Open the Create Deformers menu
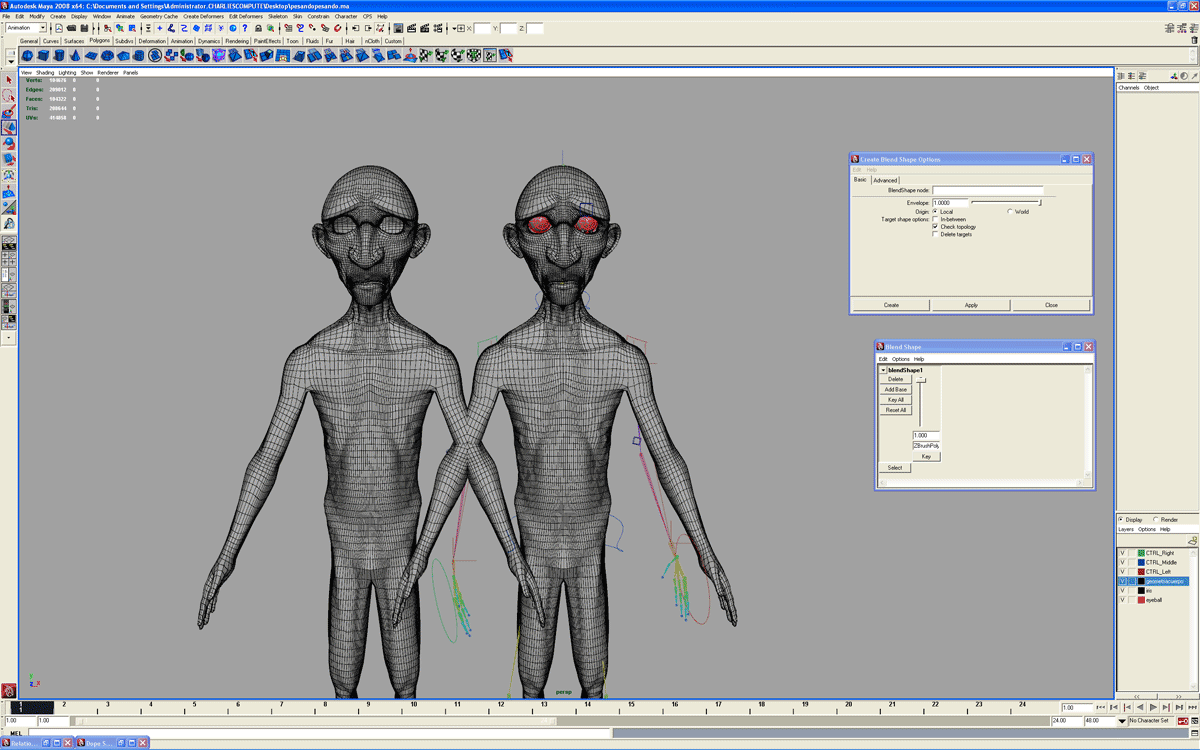The image size is (1200, 750). pyautogui.click(x=203, y=16)
